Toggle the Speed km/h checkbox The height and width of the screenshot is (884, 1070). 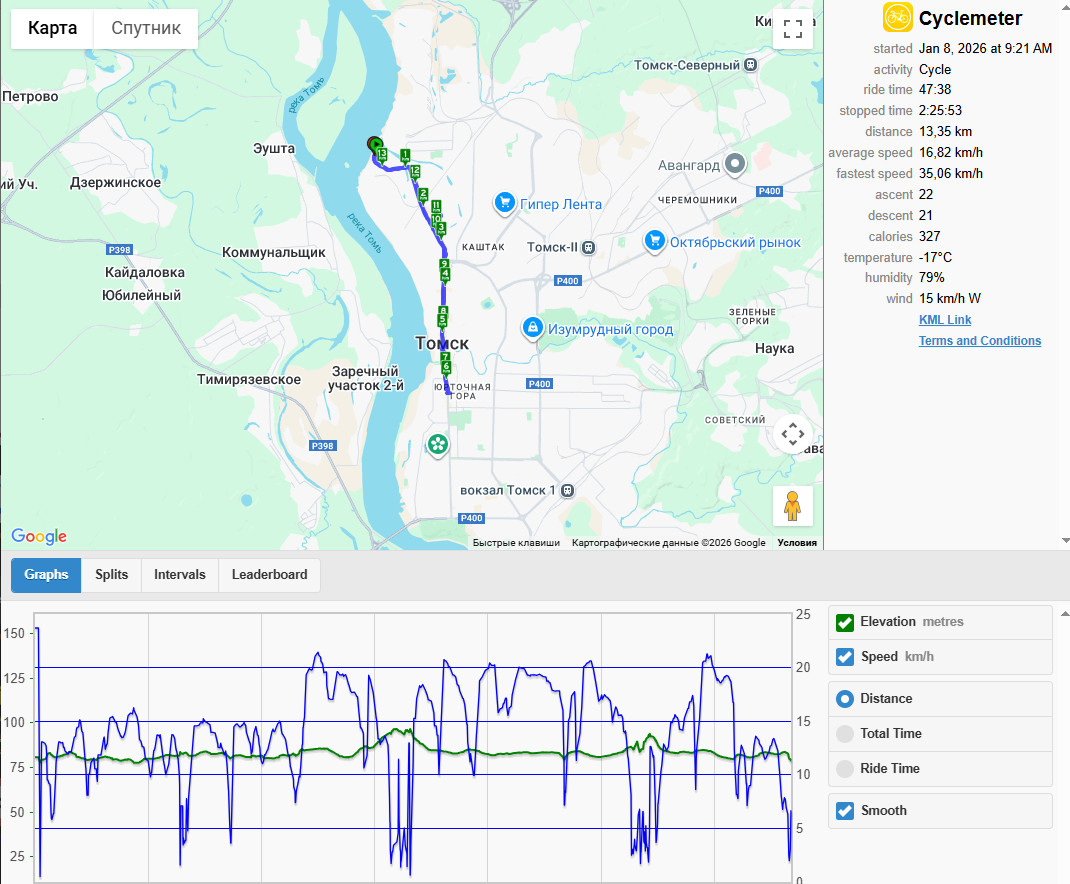coord(845,657)
